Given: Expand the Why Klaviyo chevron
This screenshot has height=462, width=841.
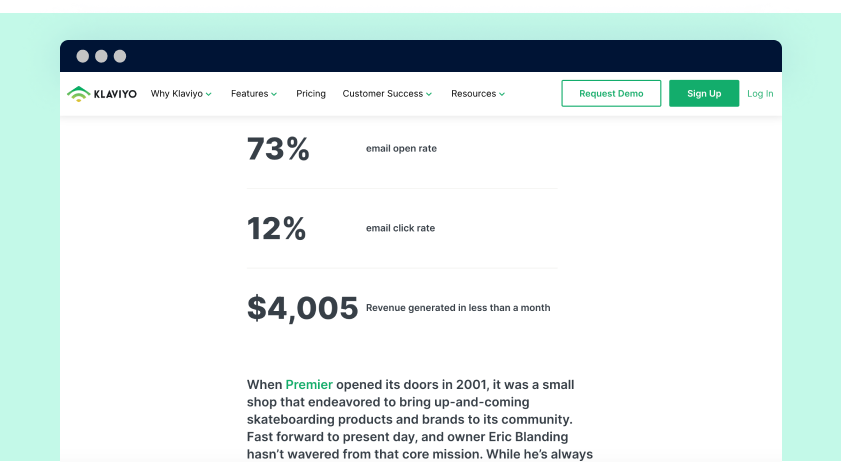Looking at the screenshot, I should click(x=209, y=94).
